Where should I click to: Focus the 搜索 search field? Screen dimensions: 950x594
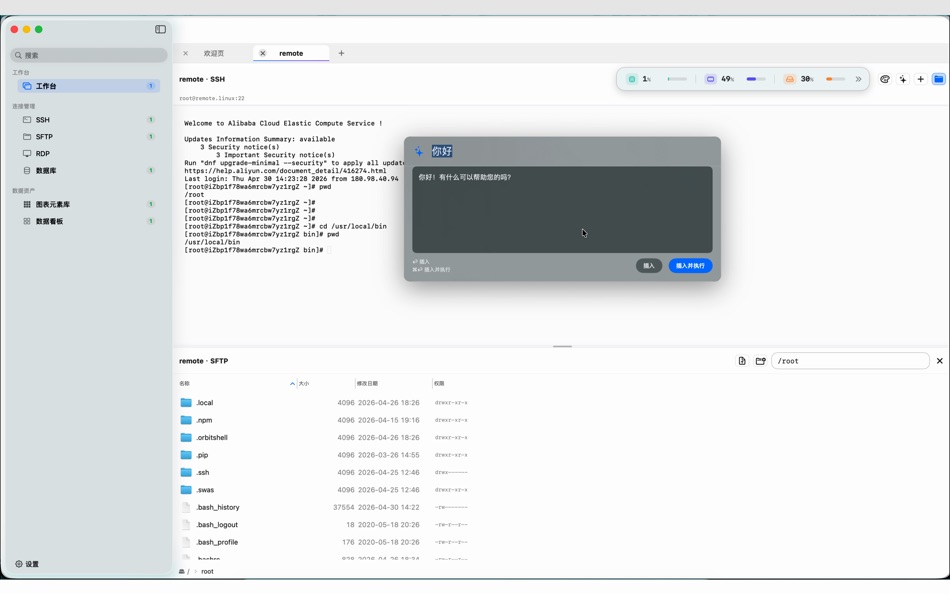pyautogui.click(x=88, y=55)
